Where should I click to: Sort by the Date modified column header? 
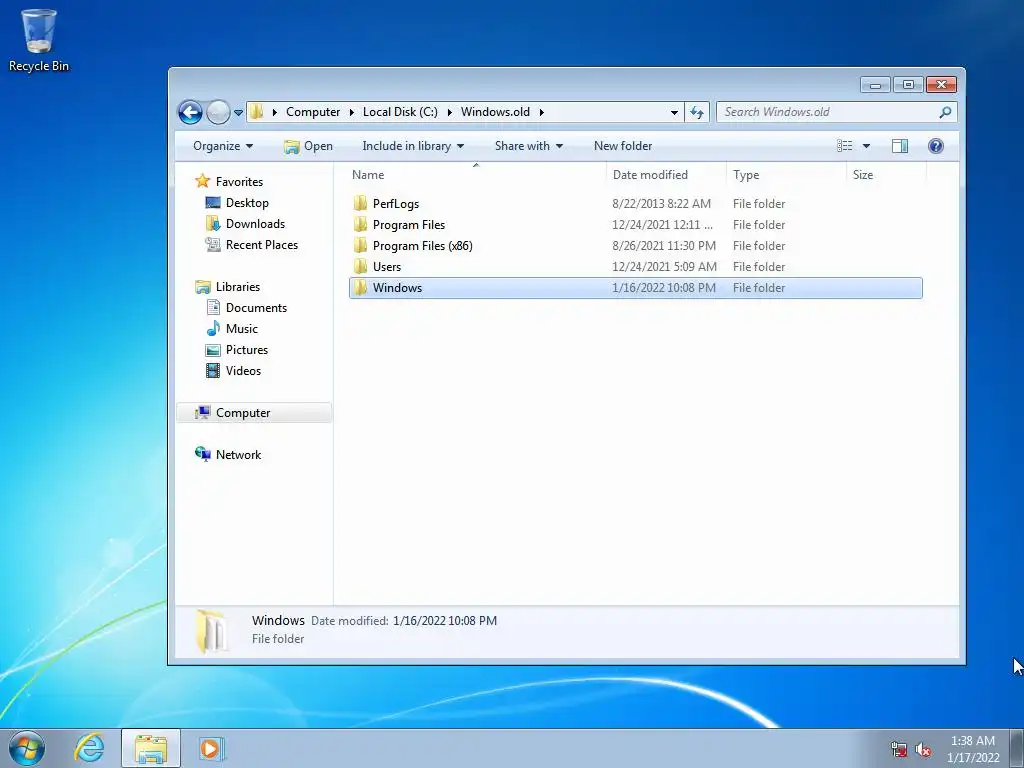point(665,174)
